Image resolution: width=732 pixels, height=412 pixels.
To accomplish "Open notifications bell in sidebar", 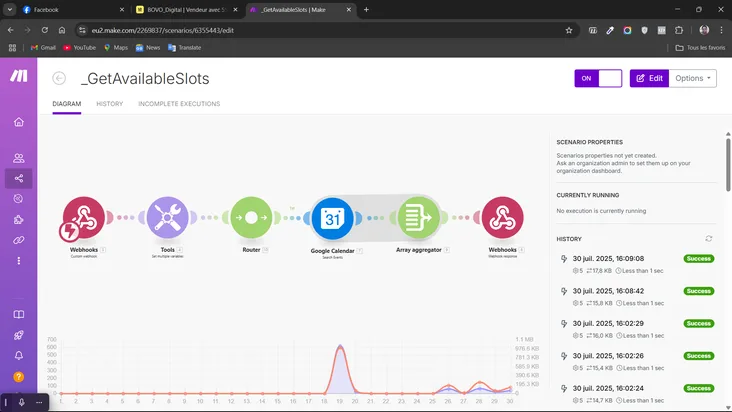I will (x=18, y=356).
